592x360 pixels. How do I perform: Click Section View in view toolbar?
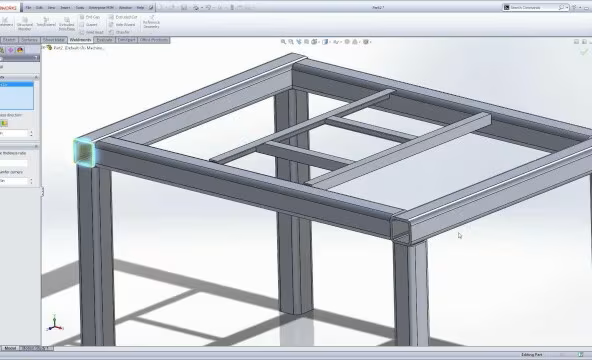pos(307,42)
